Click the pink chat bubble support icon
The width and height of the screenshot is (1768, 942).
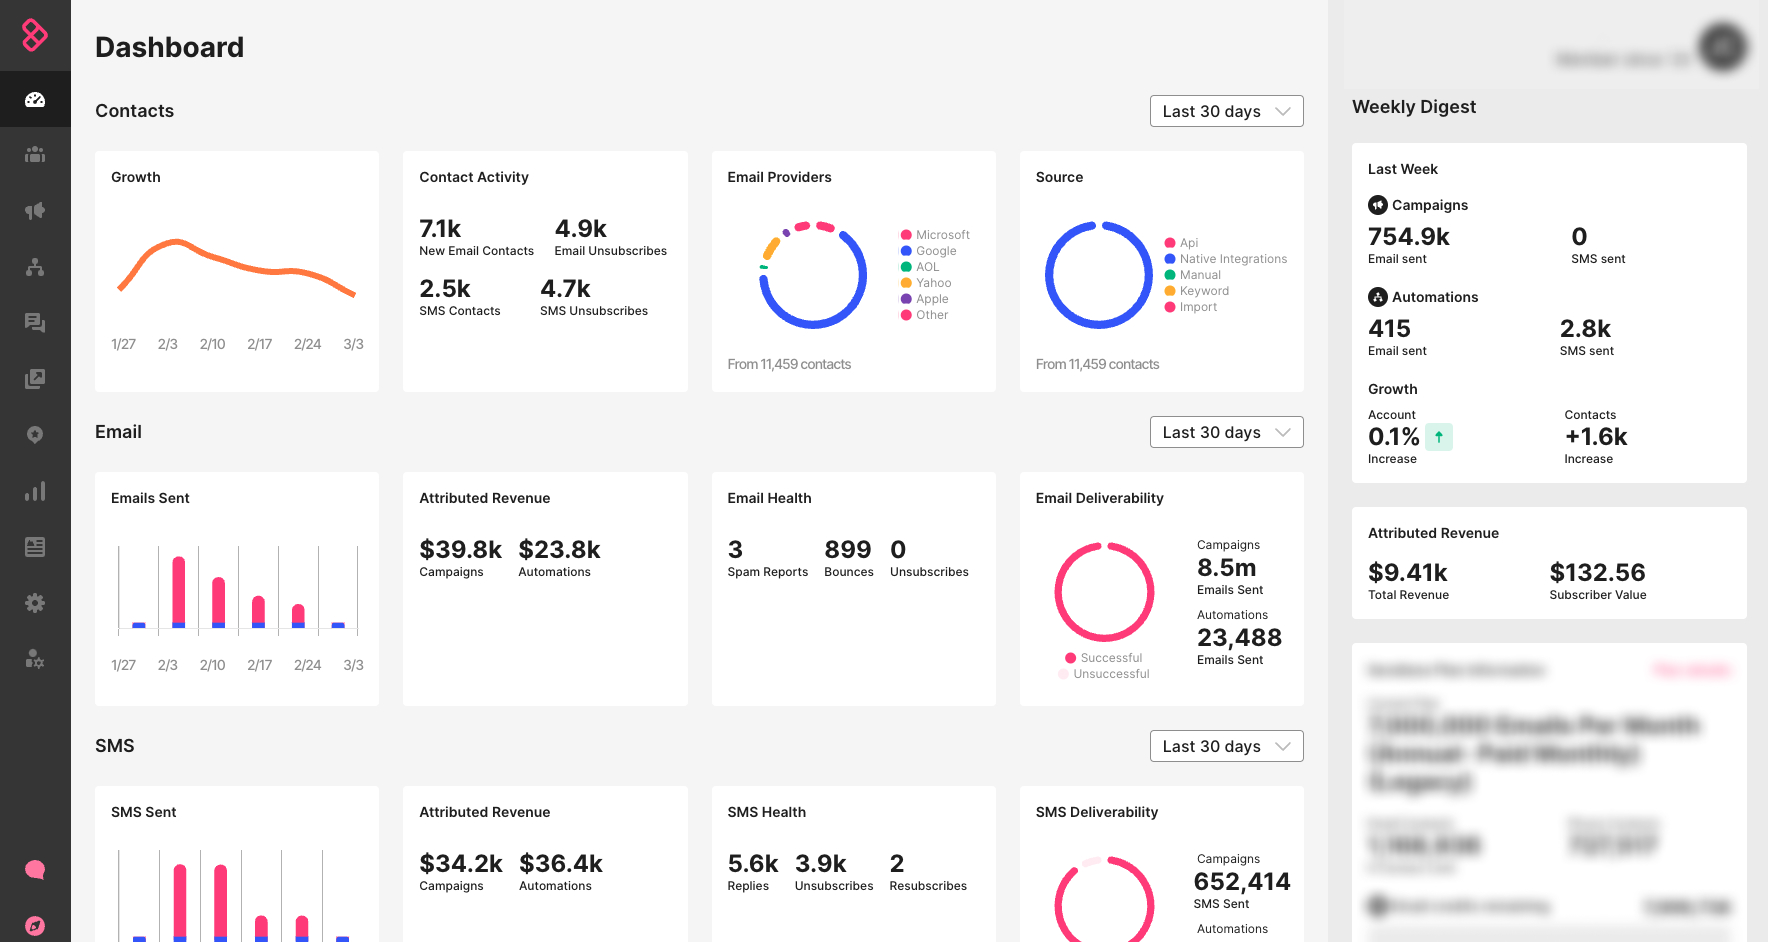tap(35, 869)
